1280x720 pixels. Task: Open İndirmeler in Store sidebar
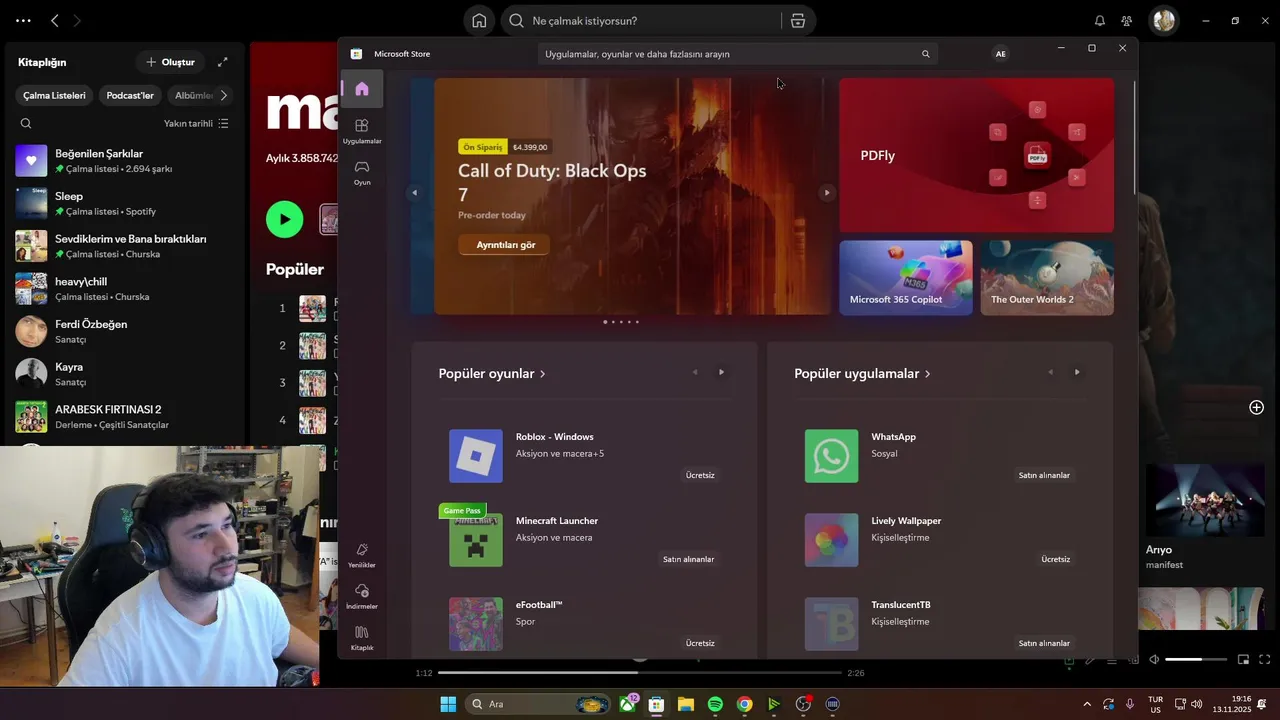pyautogui.click(x=362, y=596)
